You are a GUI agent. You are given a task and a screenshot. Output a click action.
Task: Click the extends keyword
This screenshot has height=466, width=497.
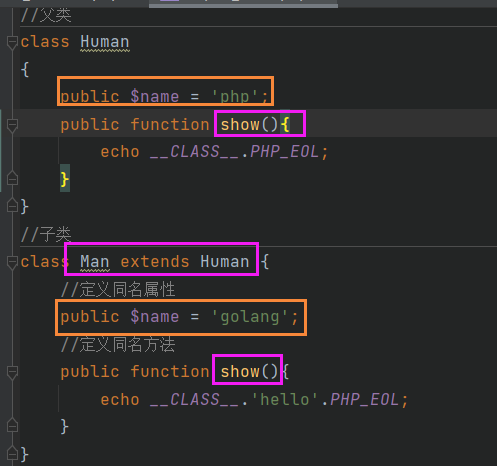(155, 261)
